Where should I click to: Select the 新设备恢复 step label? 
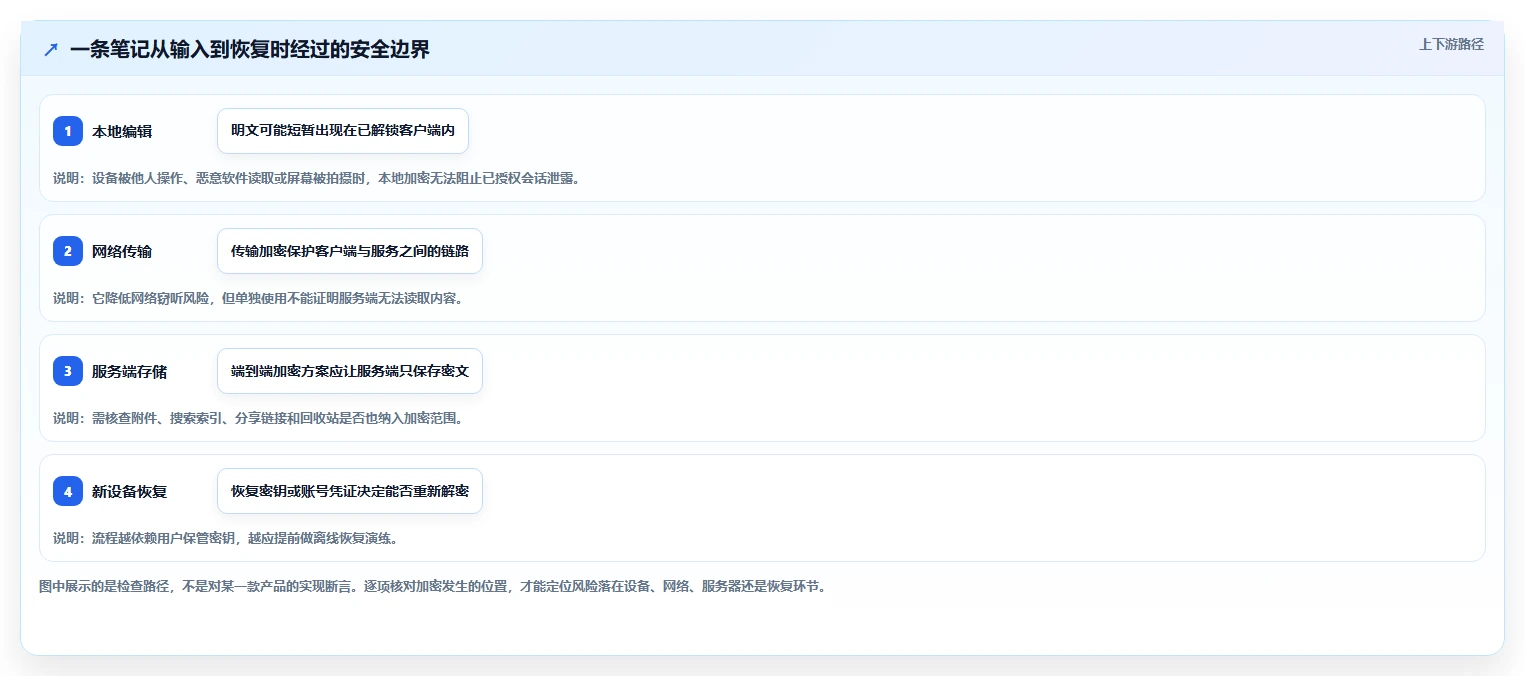130,491
